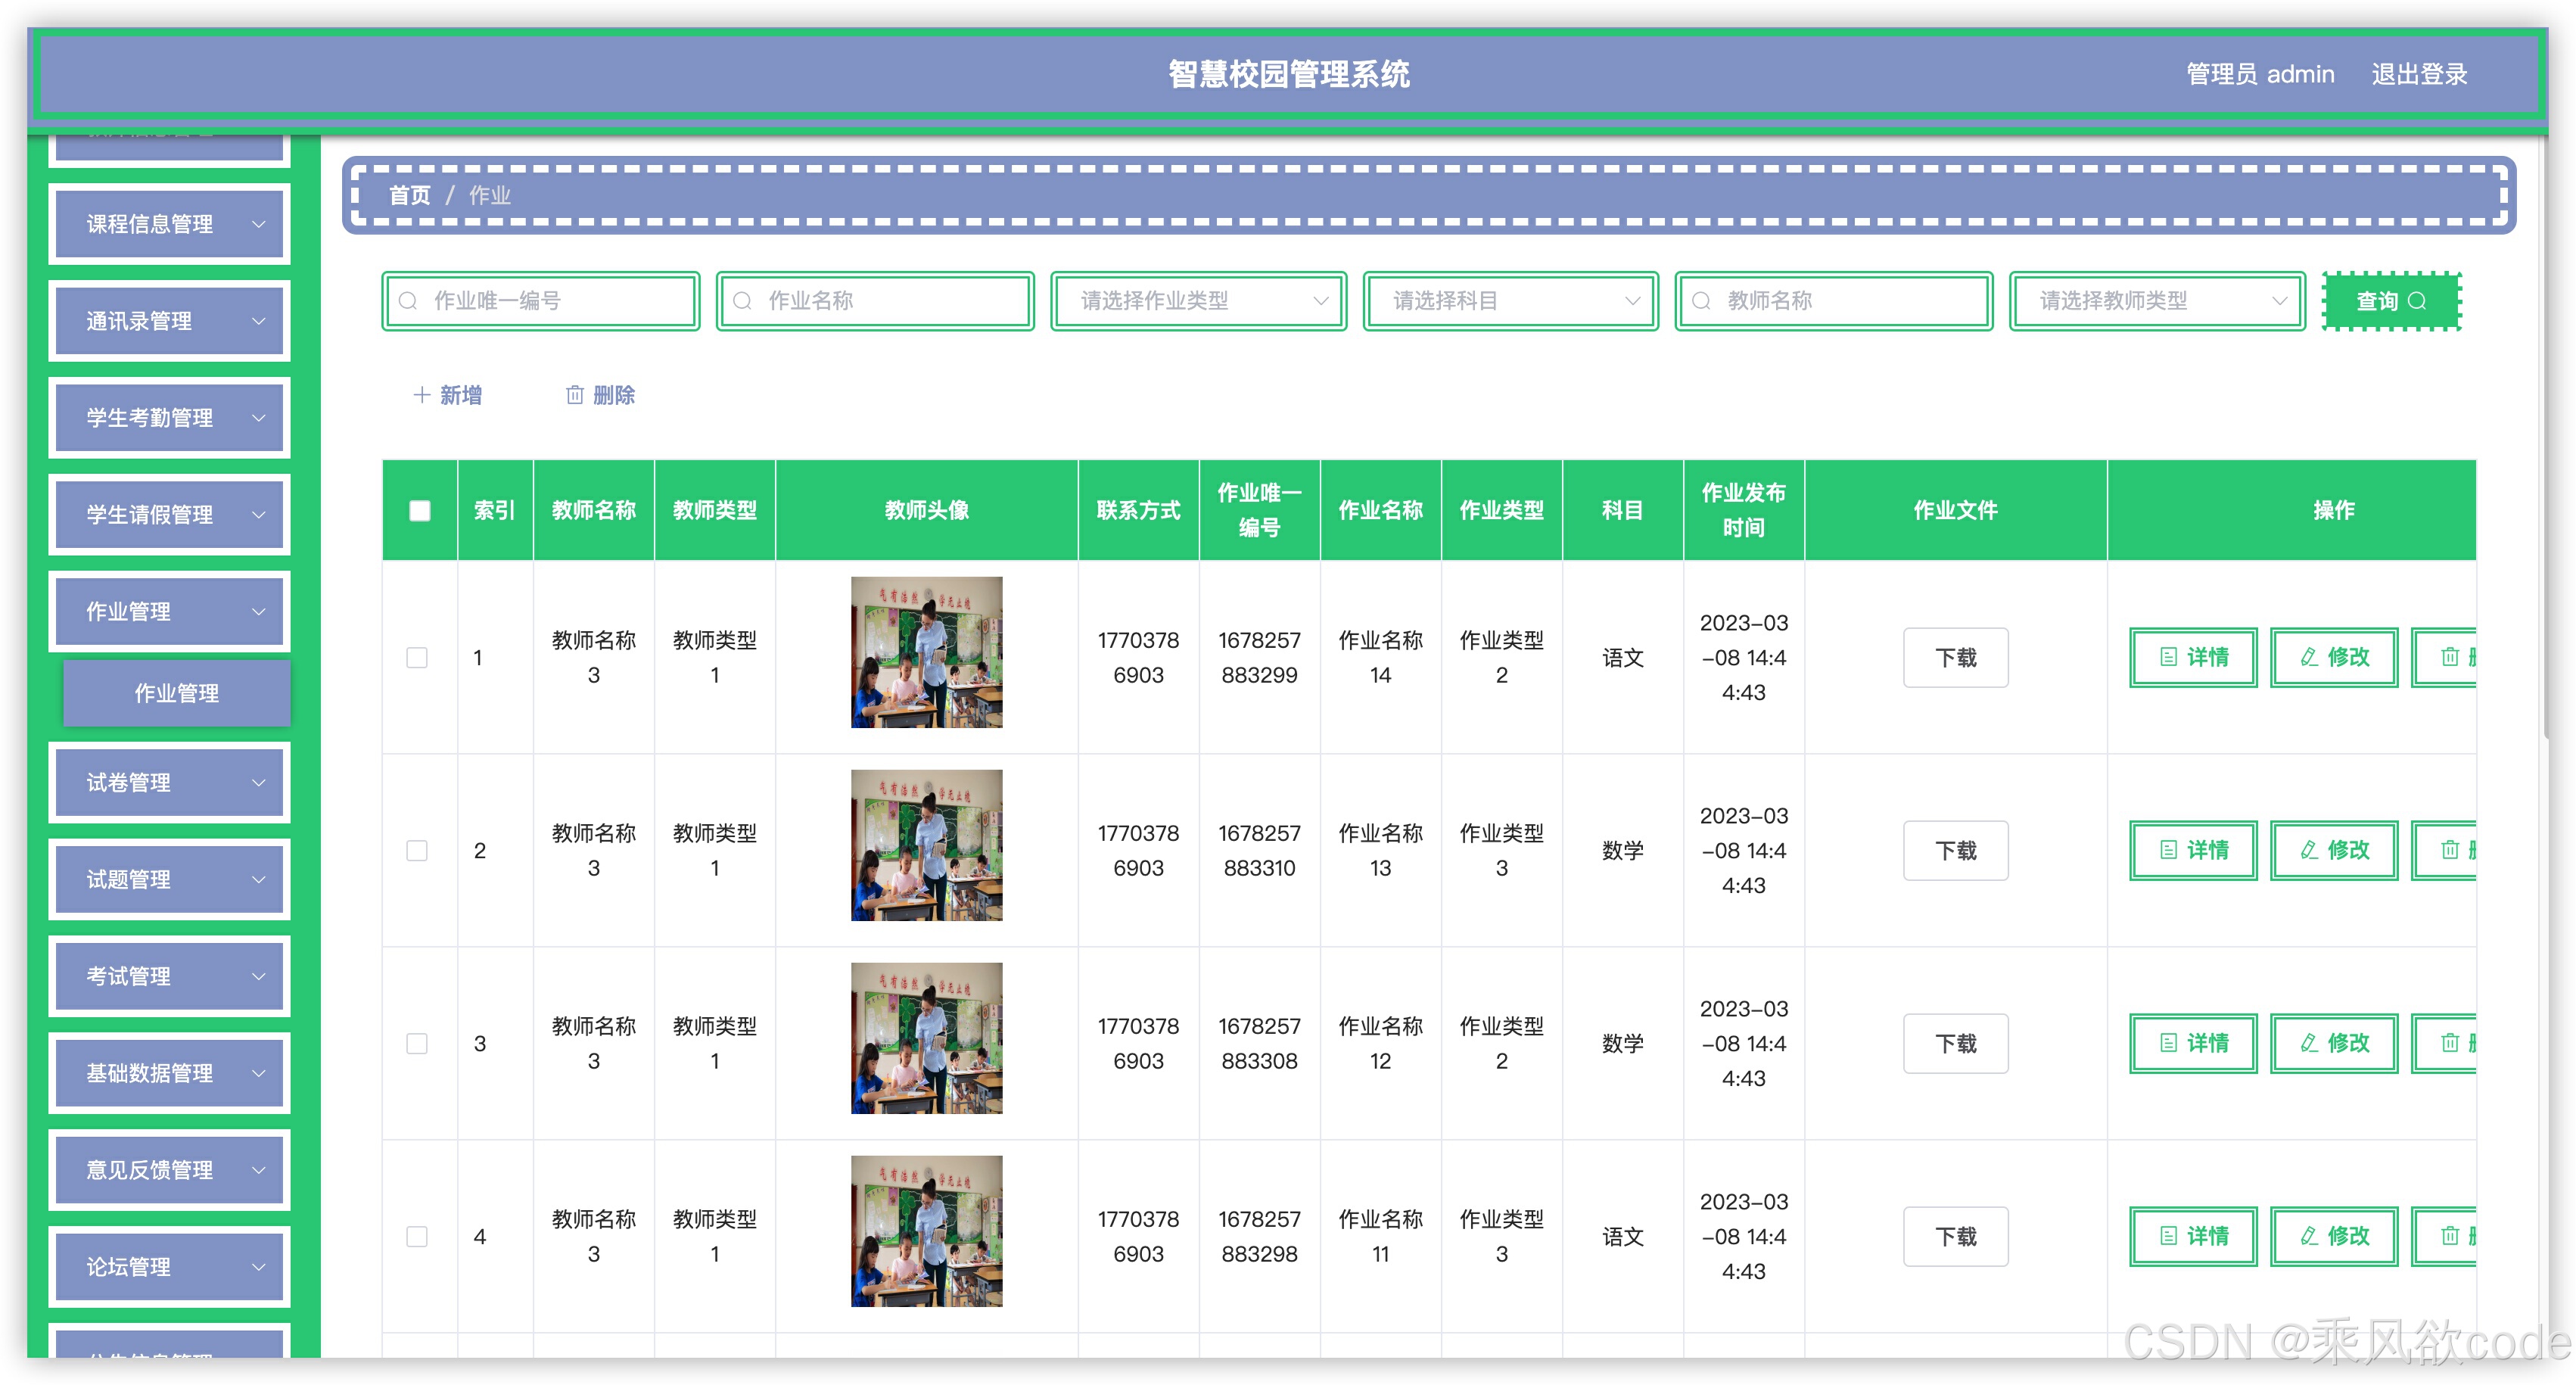This screenshot has height=1385, width=2576.
Task: Click the 详情 document icon in row 1
Action: [x=2168, y=657]
